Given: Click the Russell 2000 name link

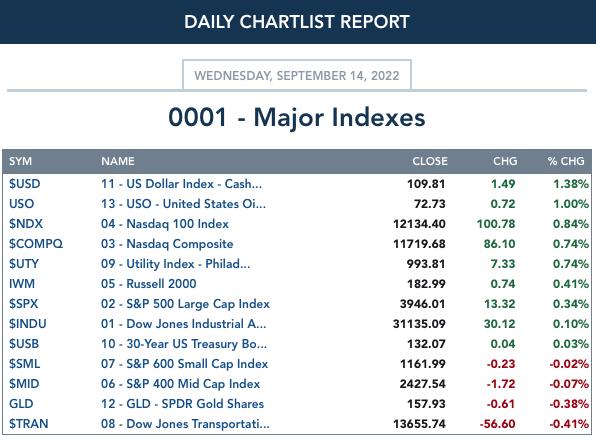Looking at the screenshot, I should tap(149, 284).
